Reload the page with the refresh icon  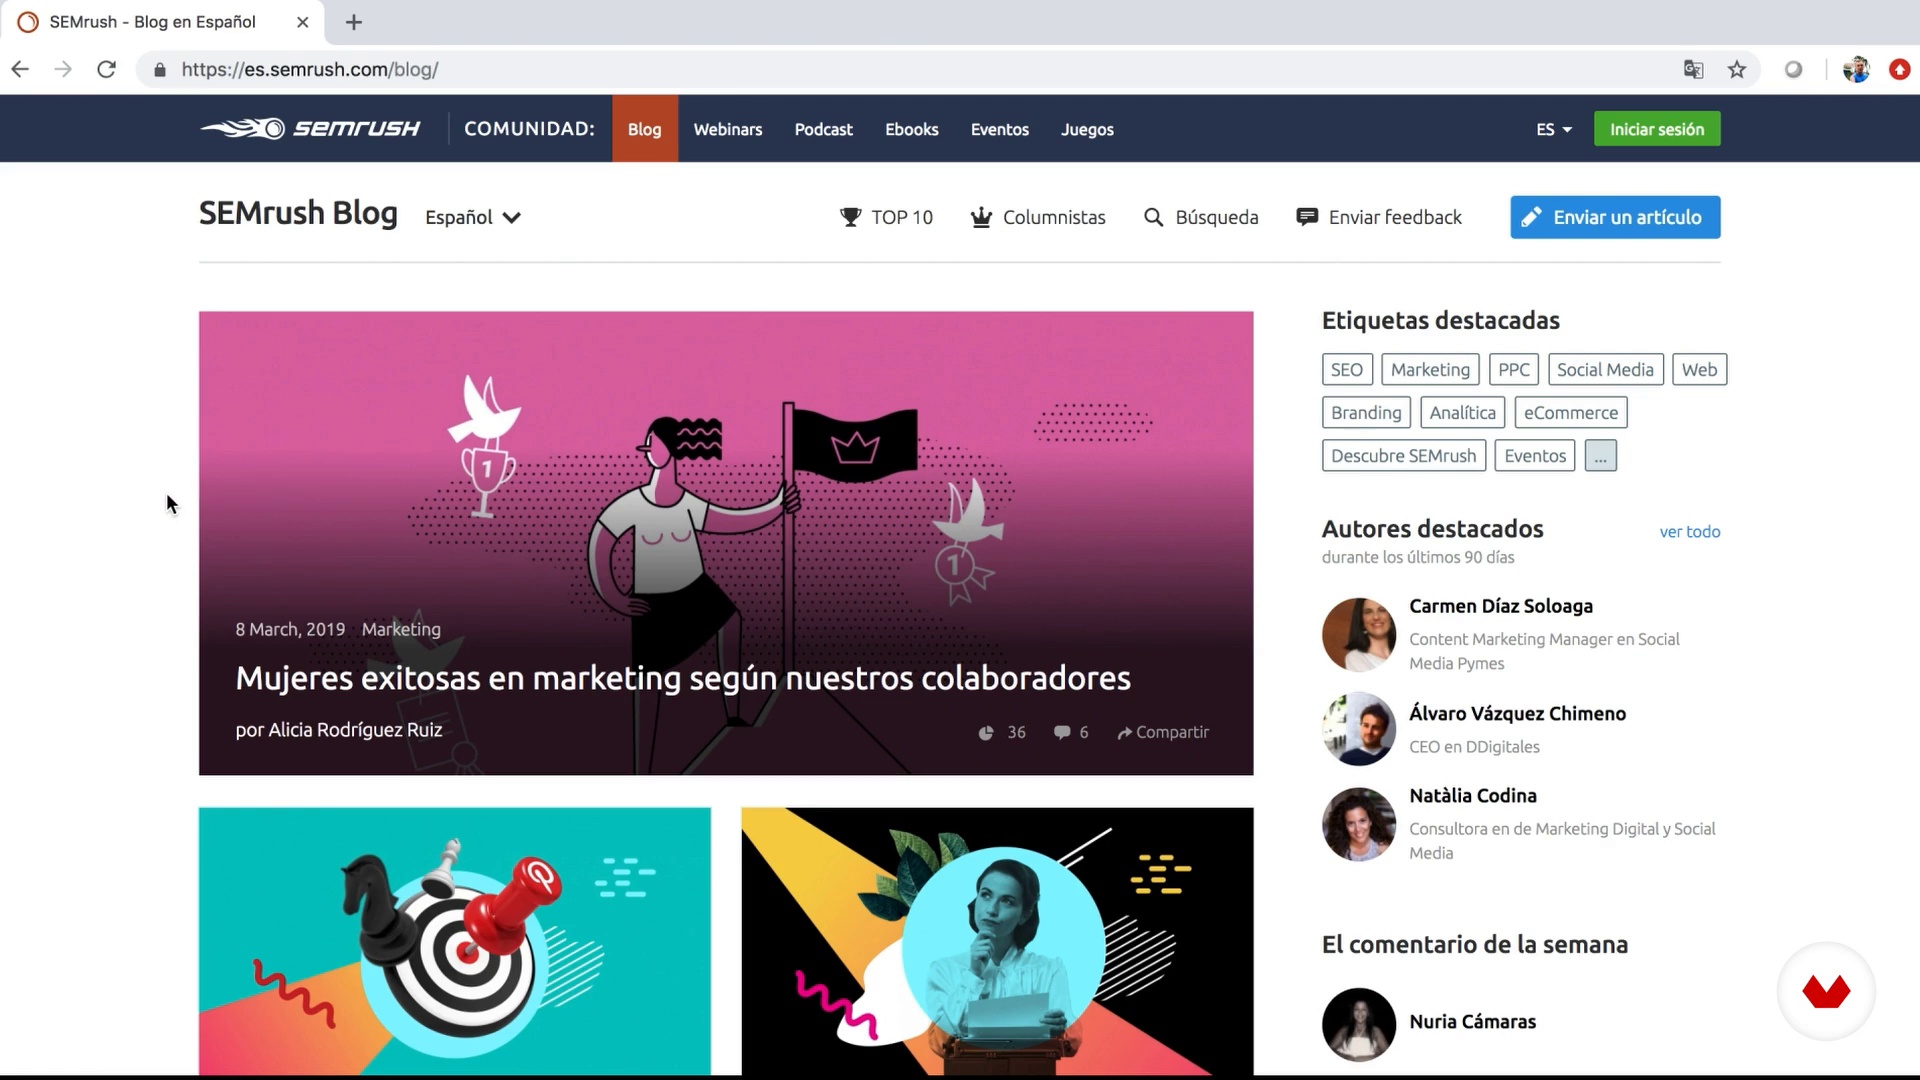(x=106, y=69)
